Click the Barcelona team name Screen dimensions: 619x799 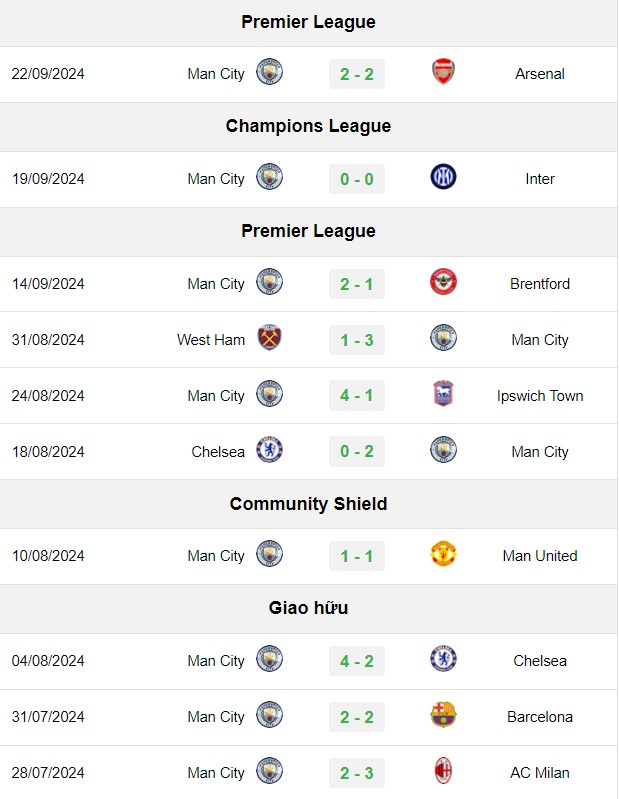pyautogui.click(x=540, y=717)
